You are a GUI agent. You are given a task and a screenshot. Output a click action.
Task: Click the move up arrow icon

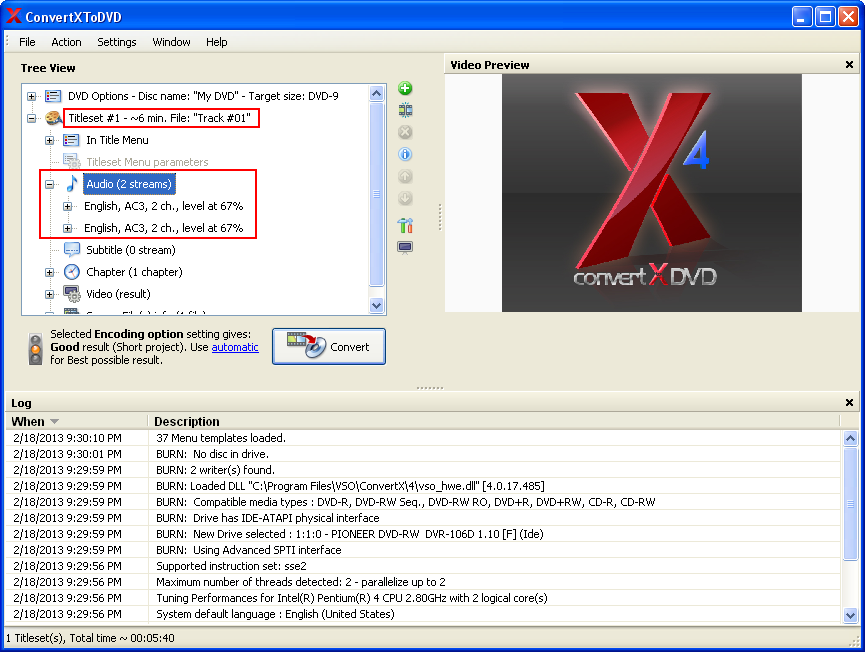[x=405, y=177]
